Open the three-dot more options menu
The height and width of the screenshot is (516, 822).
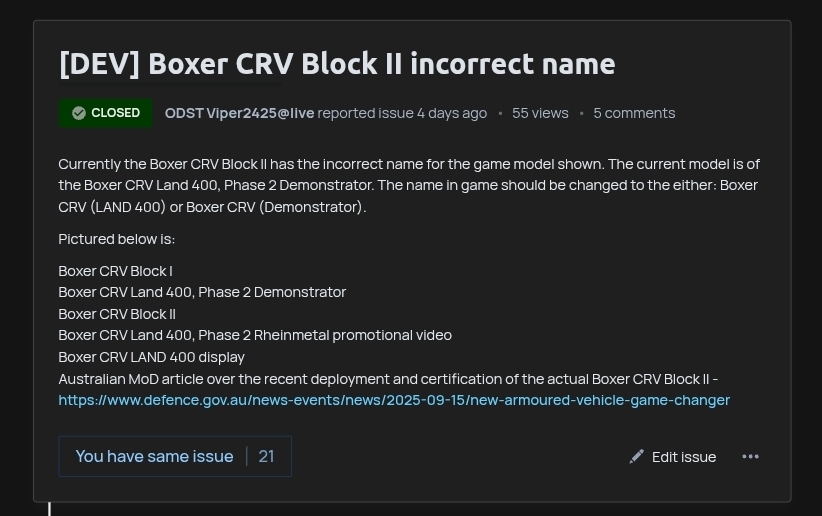tap(750, 457)
